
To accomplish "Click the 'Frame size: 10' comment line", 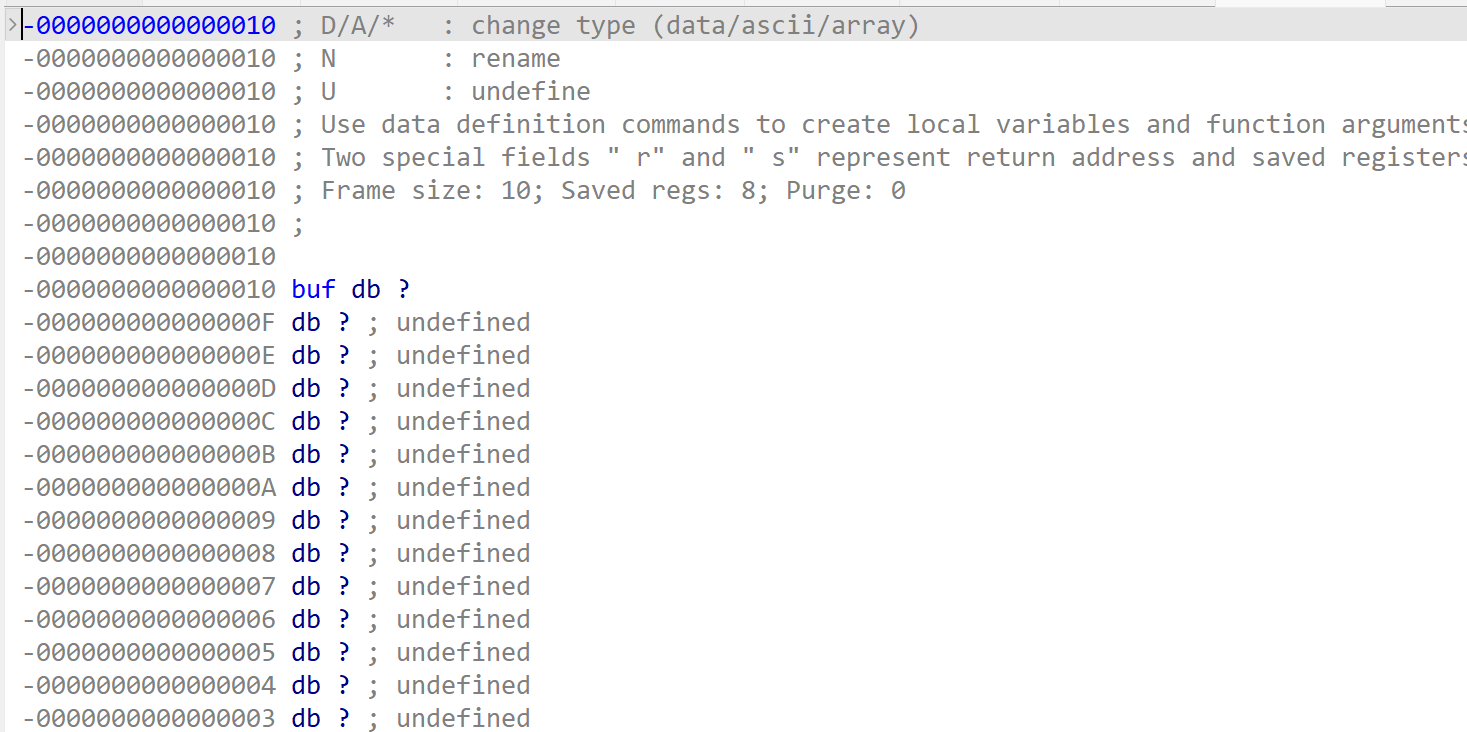I will pyautogui.click(x=464, y=190).
